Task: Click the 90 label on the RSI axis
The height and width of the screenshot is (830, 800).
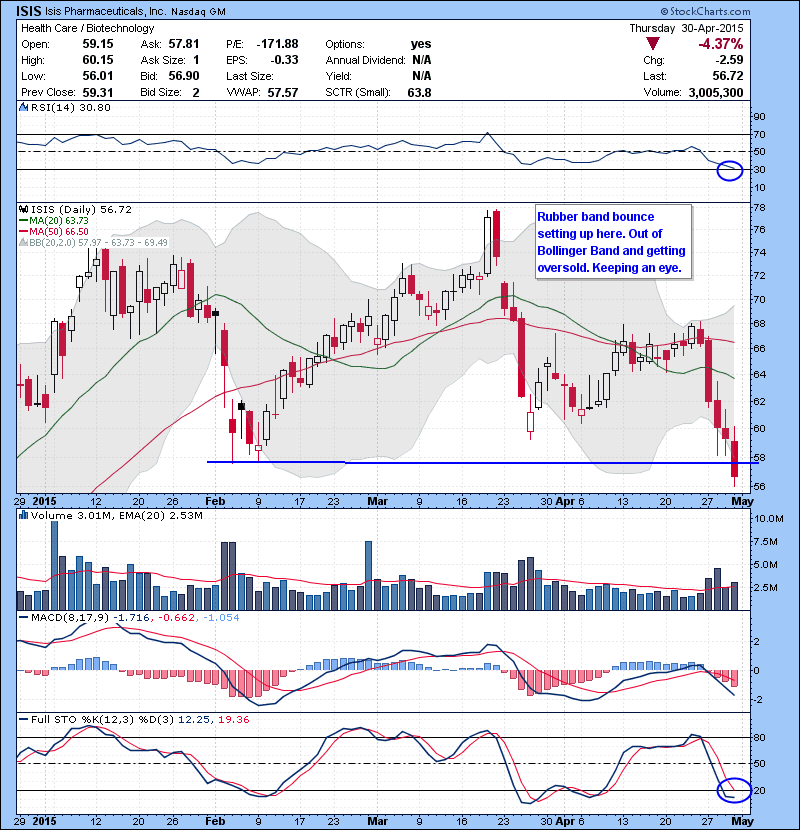Action: point(759,116)
